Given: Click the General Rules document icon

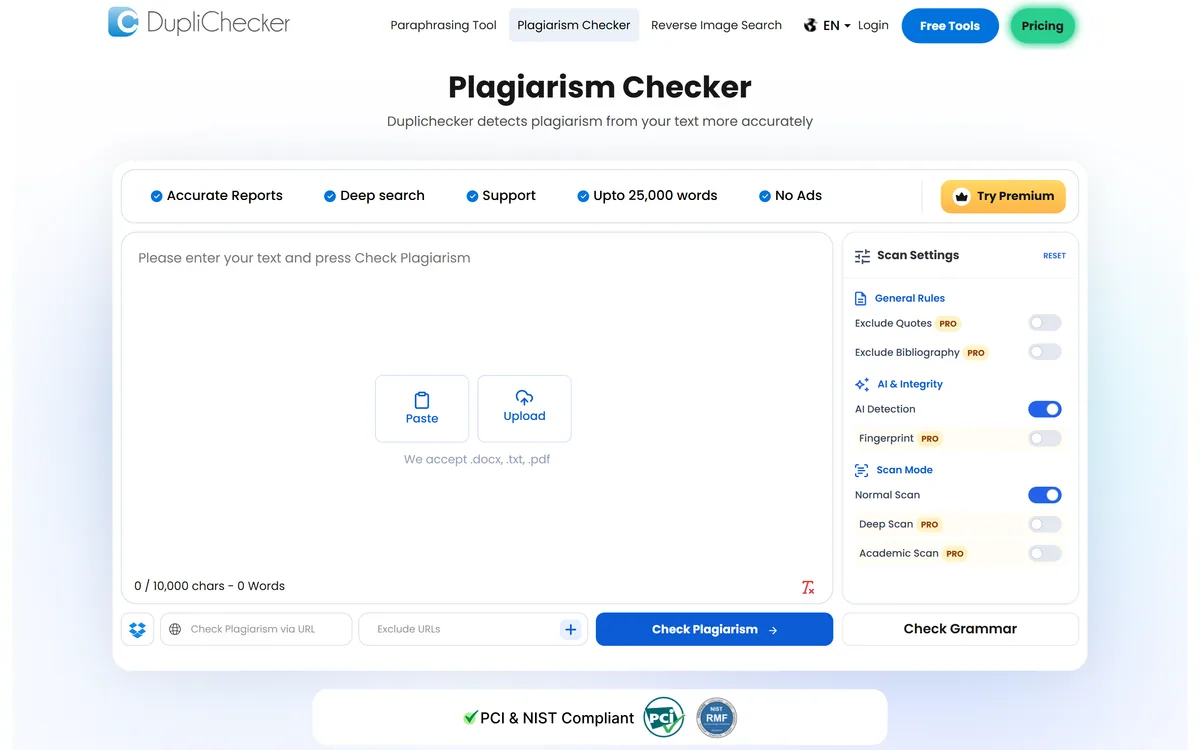Looking at the screenshot, I should tap(861, 298).
